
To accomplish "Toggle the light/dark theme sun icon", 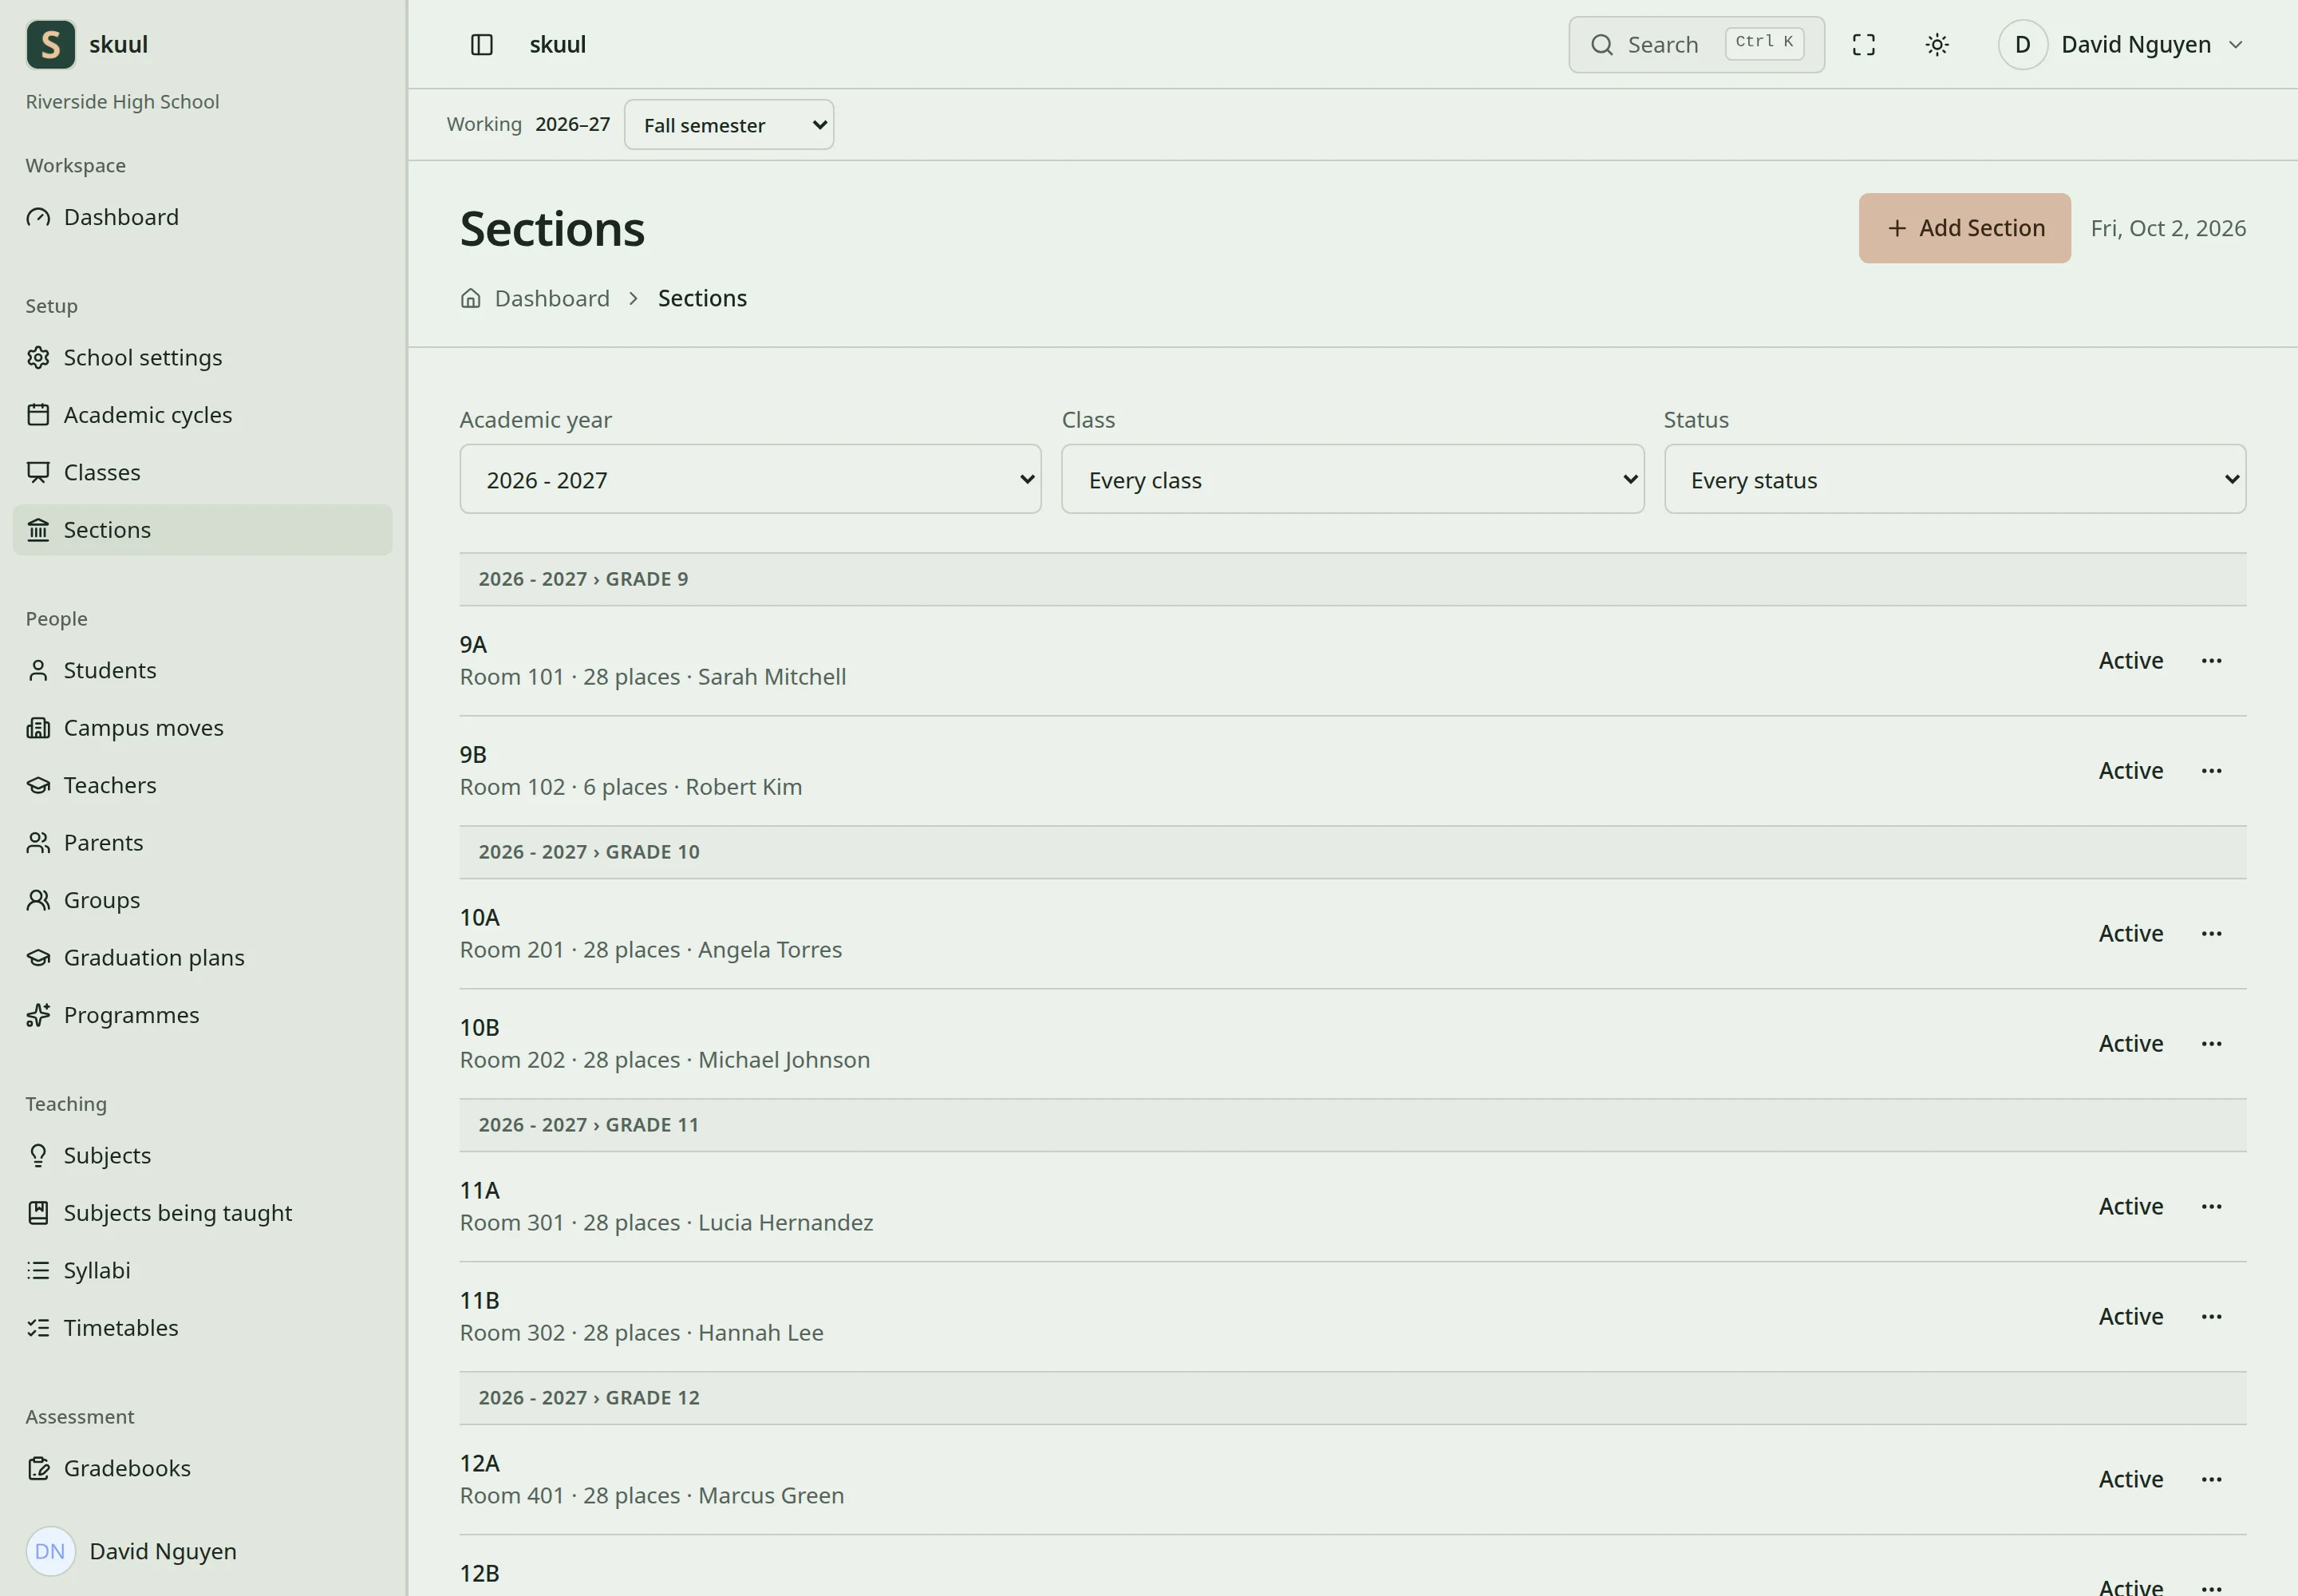I will [x=1937, y=45].
